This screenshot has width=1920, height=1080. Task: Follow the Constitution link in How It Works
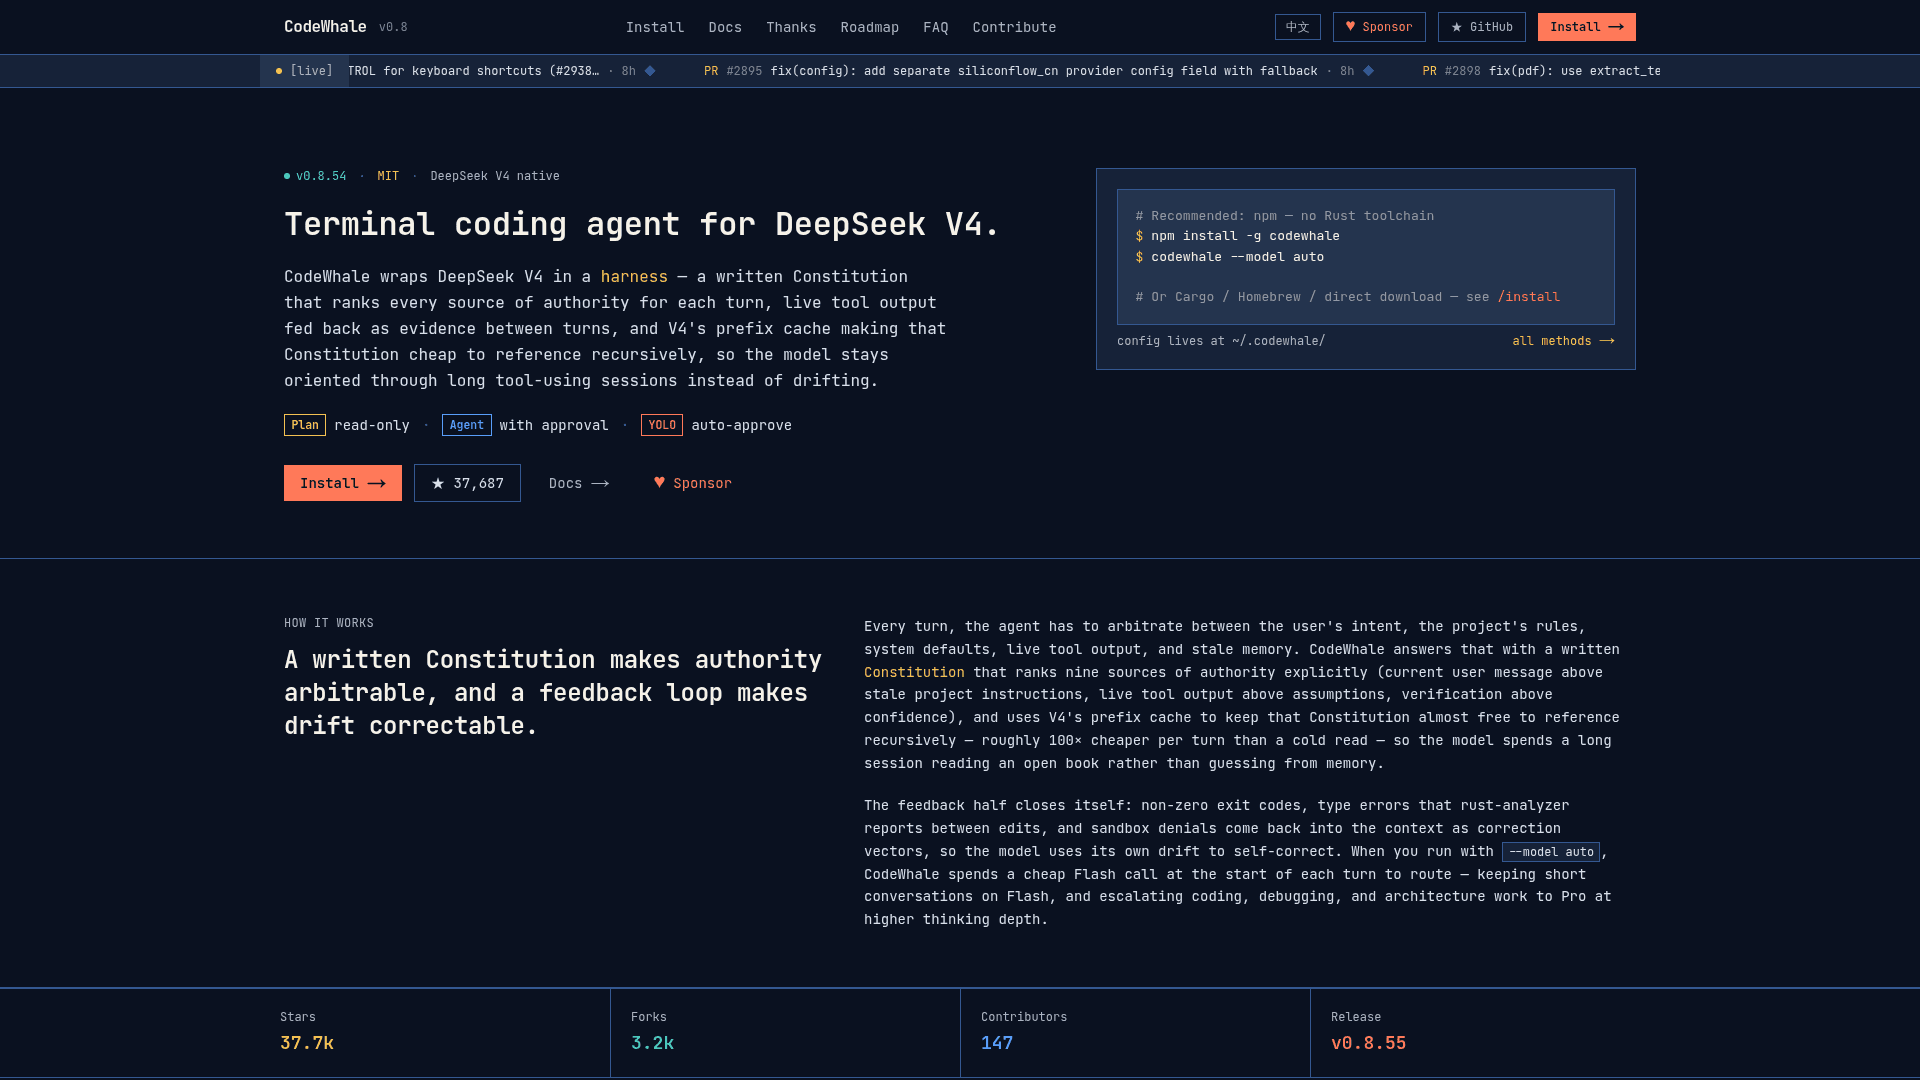[914, 673]
